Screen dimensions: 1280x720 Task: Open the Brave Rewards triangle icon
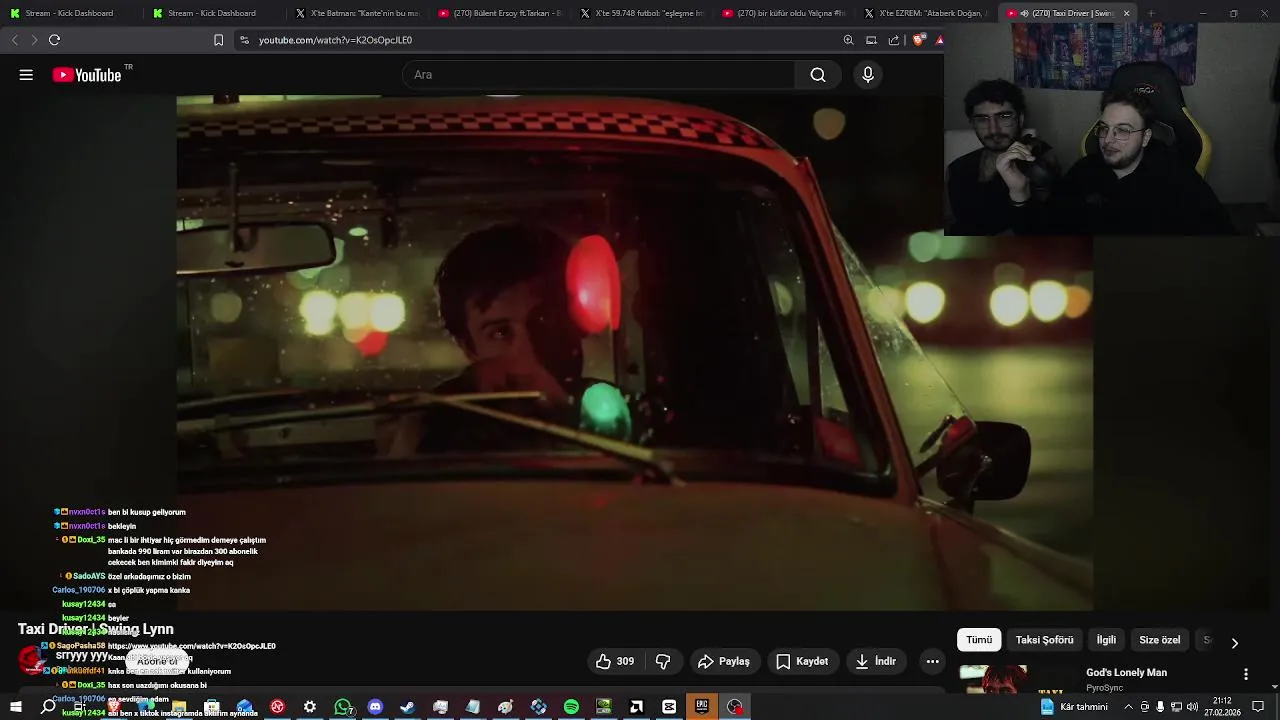tap(939, 40)
